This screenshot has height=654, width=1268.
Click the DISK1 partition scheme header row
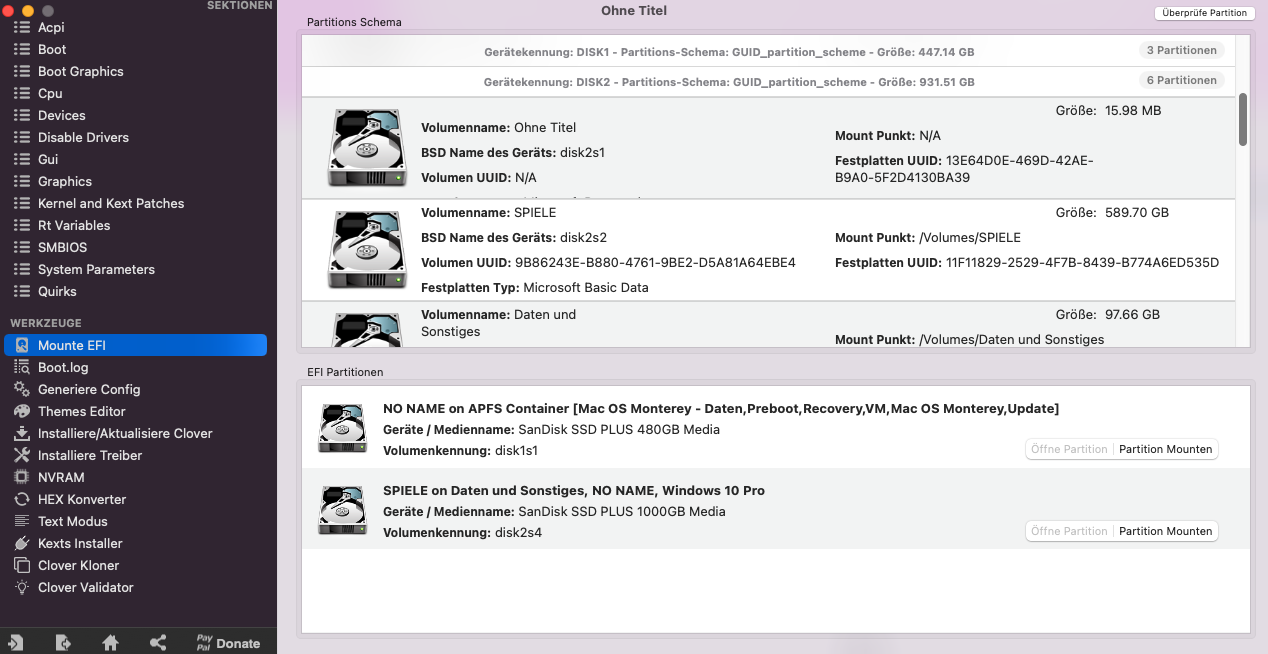(768, 51)
